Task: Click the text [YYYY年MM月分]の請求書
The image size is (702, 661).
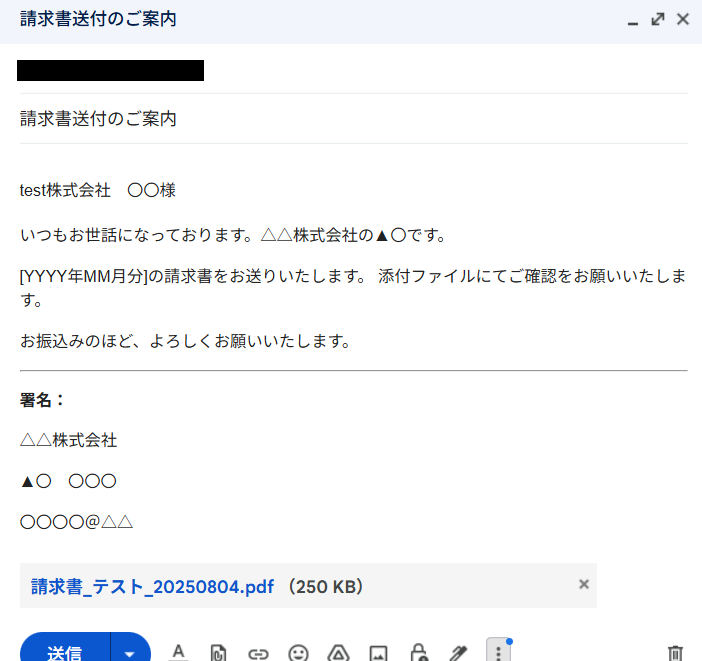Action: pos(116,276)
